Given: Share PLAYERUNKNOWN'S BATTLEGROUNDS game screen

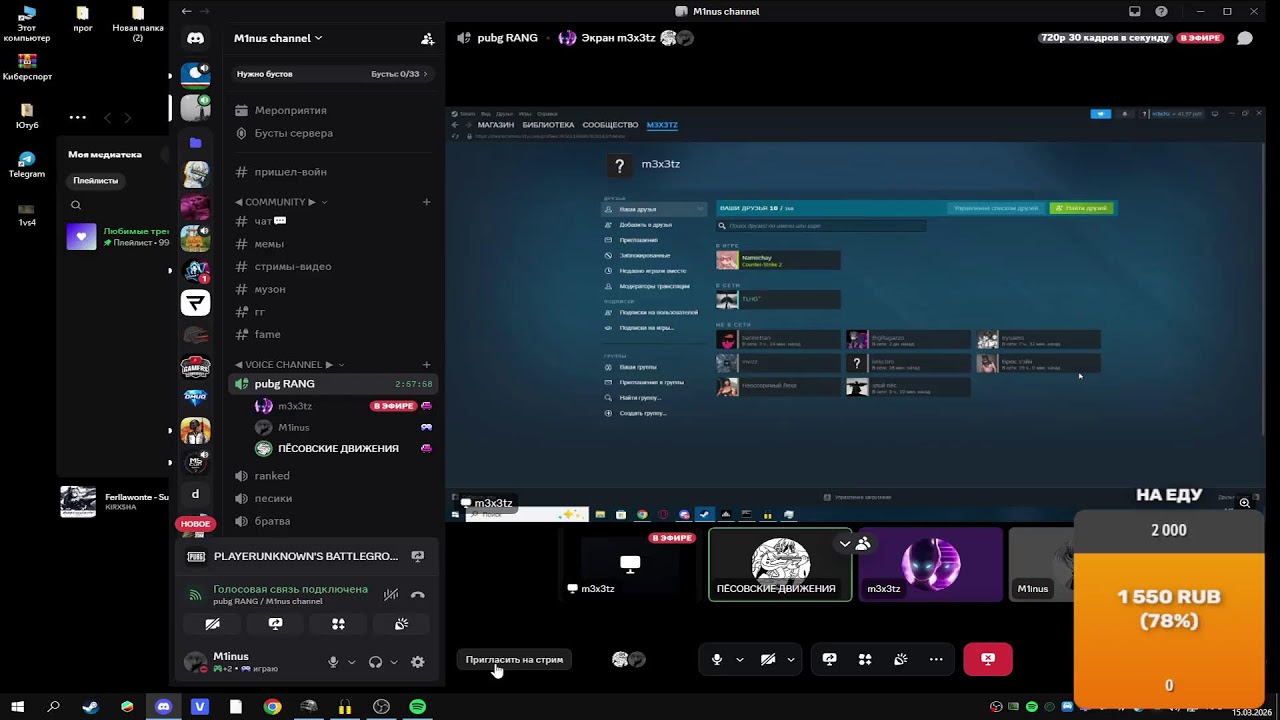Looking at the screenshot, I should [418, 556].
